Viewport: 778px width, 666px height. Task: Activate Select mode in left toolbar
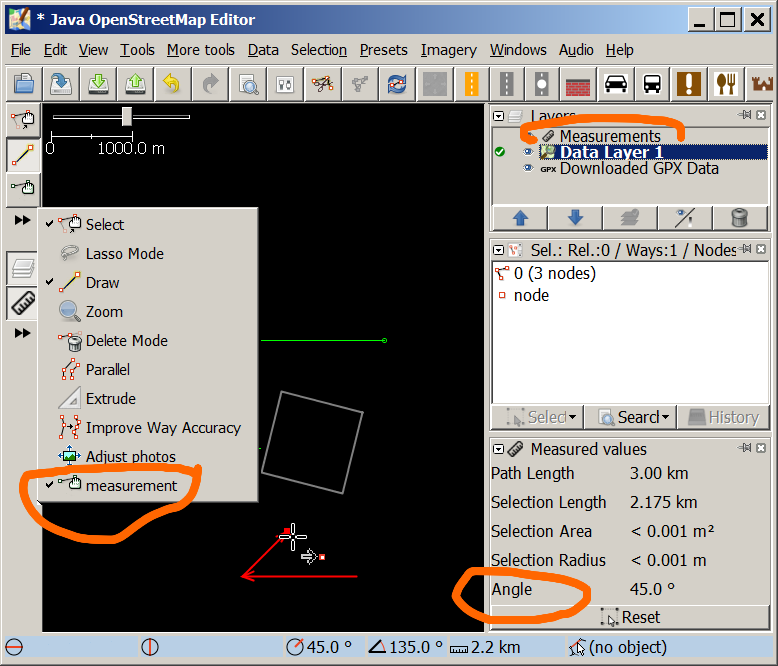tap(23, 120)
